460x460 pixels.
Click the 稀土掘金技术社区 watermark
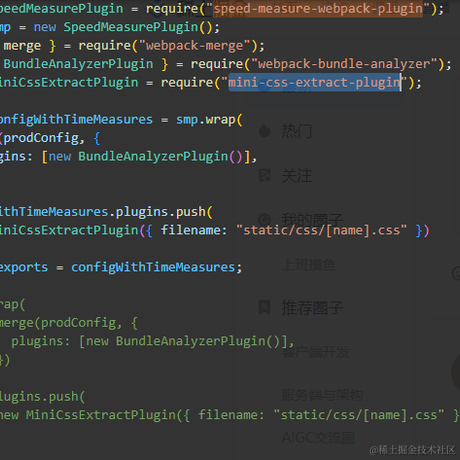click(412, 450)
